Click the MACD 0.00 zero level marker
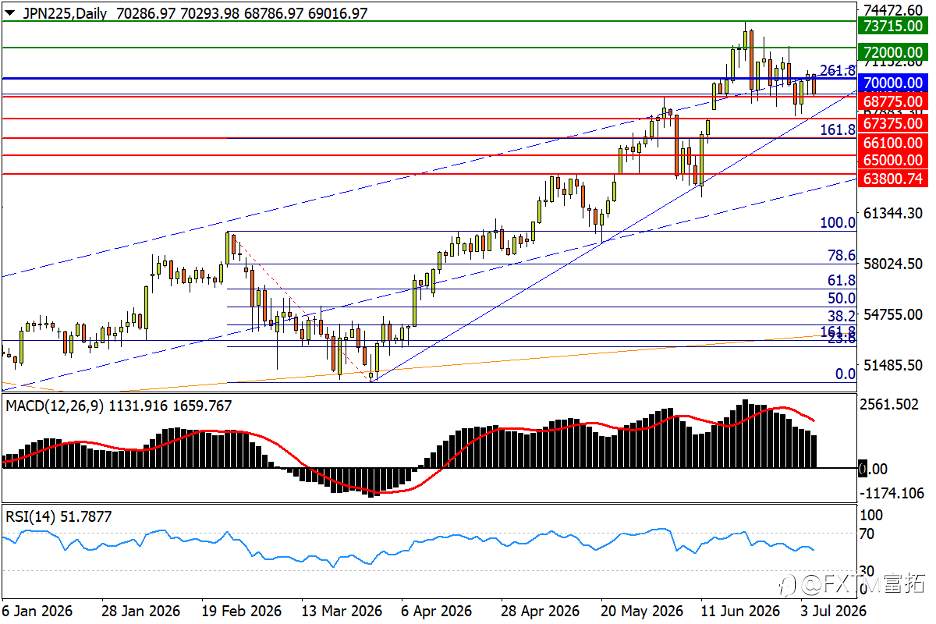 pos(872,469)
